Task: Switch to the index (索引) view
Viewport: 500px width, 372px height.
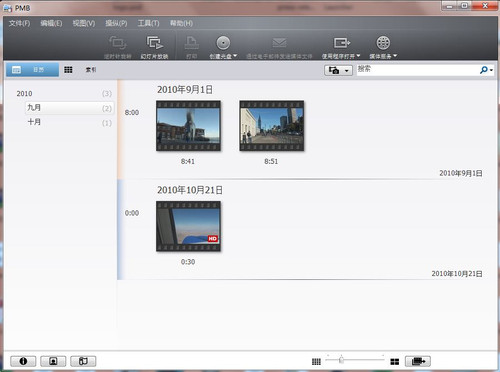Action: 91,70
